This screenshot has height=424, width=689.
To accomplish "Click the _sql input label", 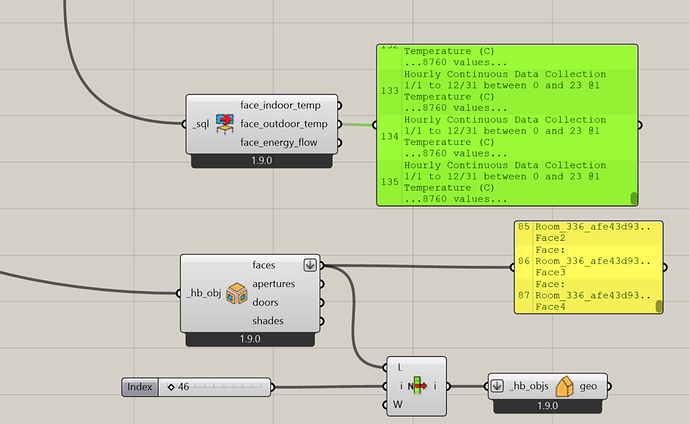I will click(x=201, y=124).
